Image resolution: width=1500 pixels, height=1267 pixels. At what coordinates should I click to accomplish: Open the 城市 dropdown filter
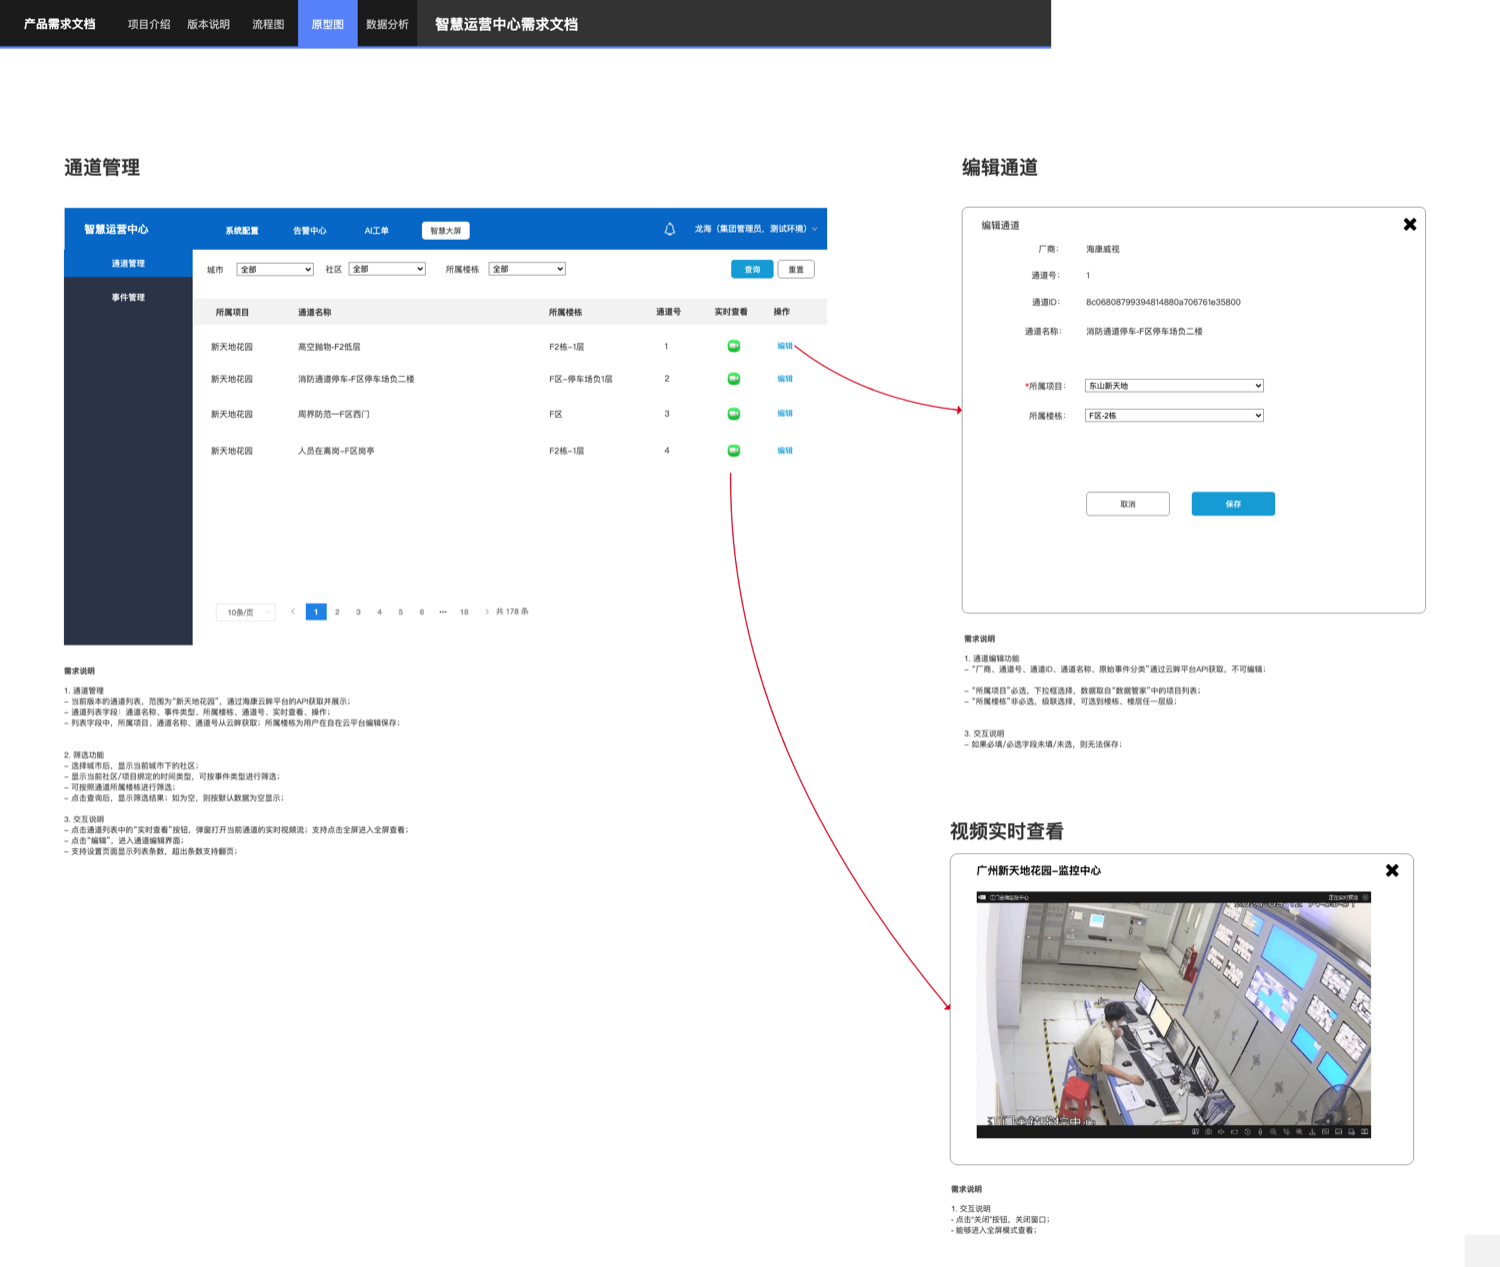[x=275, y=269]
